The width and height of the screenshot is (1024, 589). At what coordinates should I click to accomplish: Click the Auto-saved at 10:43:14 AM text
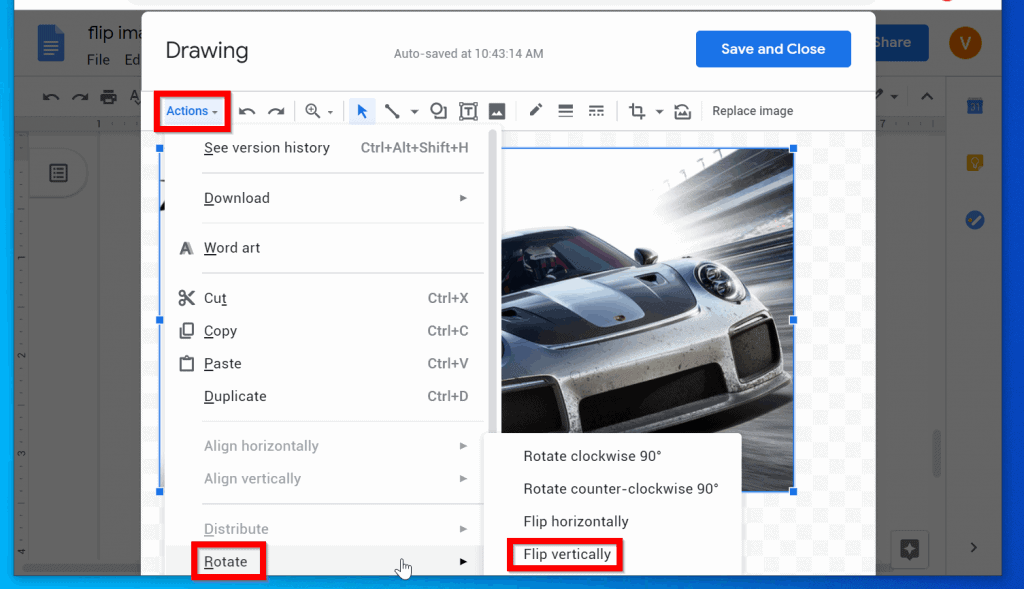pyautogui.click(x=468, y=54)
